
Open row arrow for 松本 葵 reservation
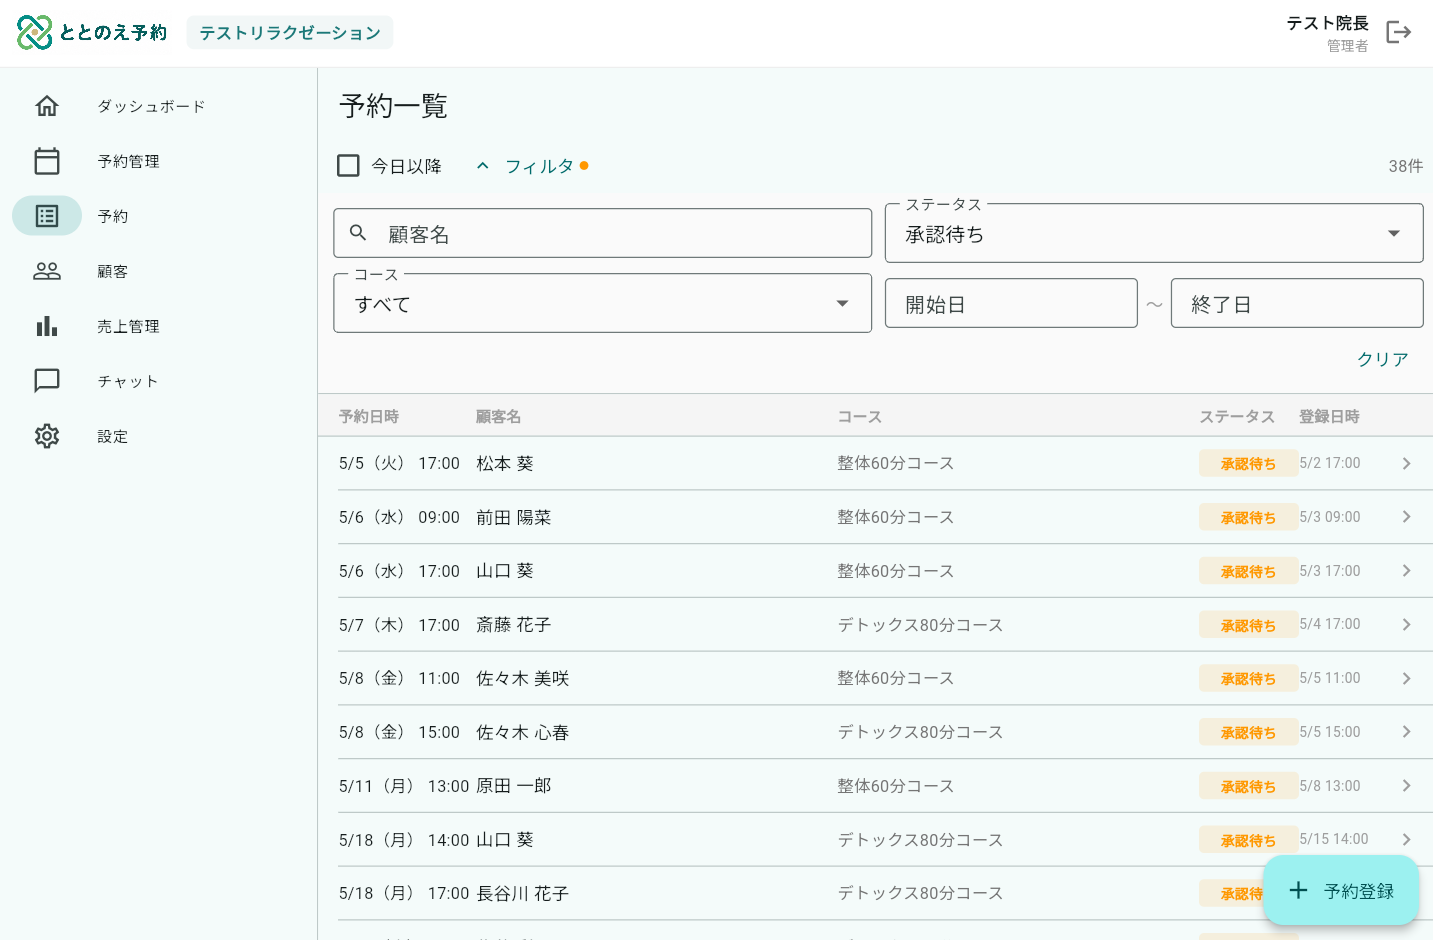point(1406,463)
